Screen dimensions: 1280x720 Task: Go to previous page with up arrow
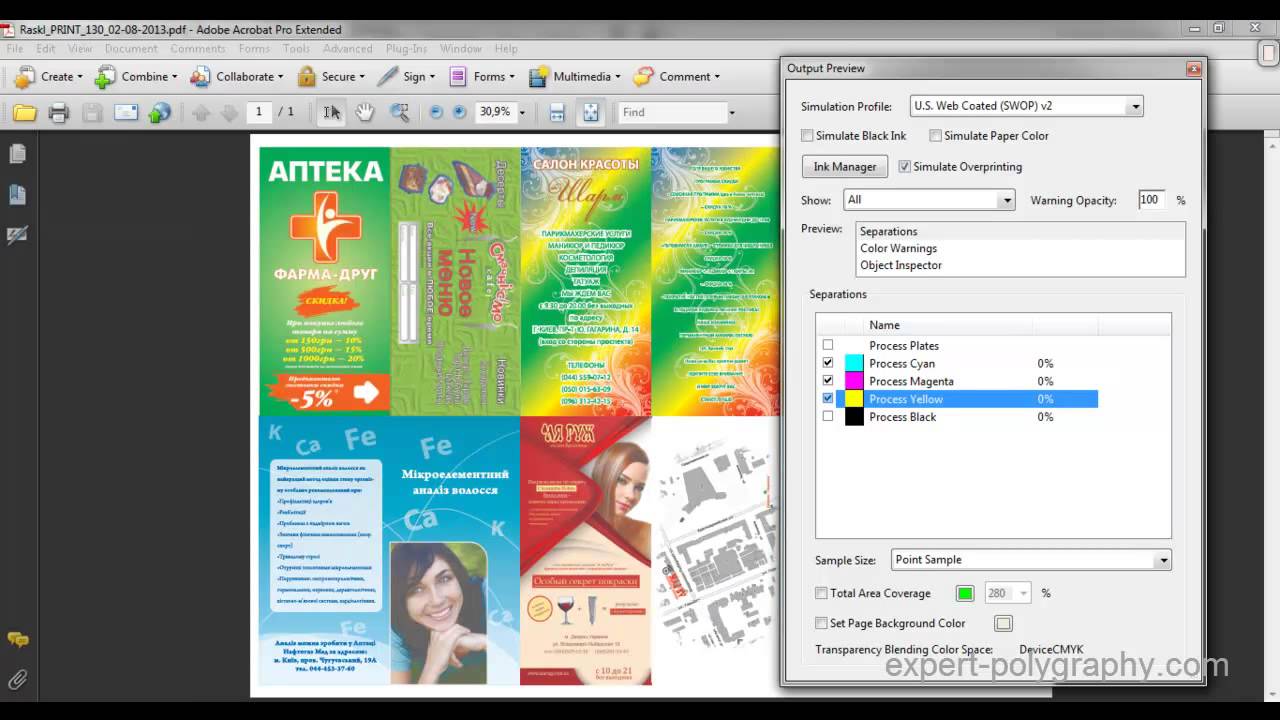(201, 113)
